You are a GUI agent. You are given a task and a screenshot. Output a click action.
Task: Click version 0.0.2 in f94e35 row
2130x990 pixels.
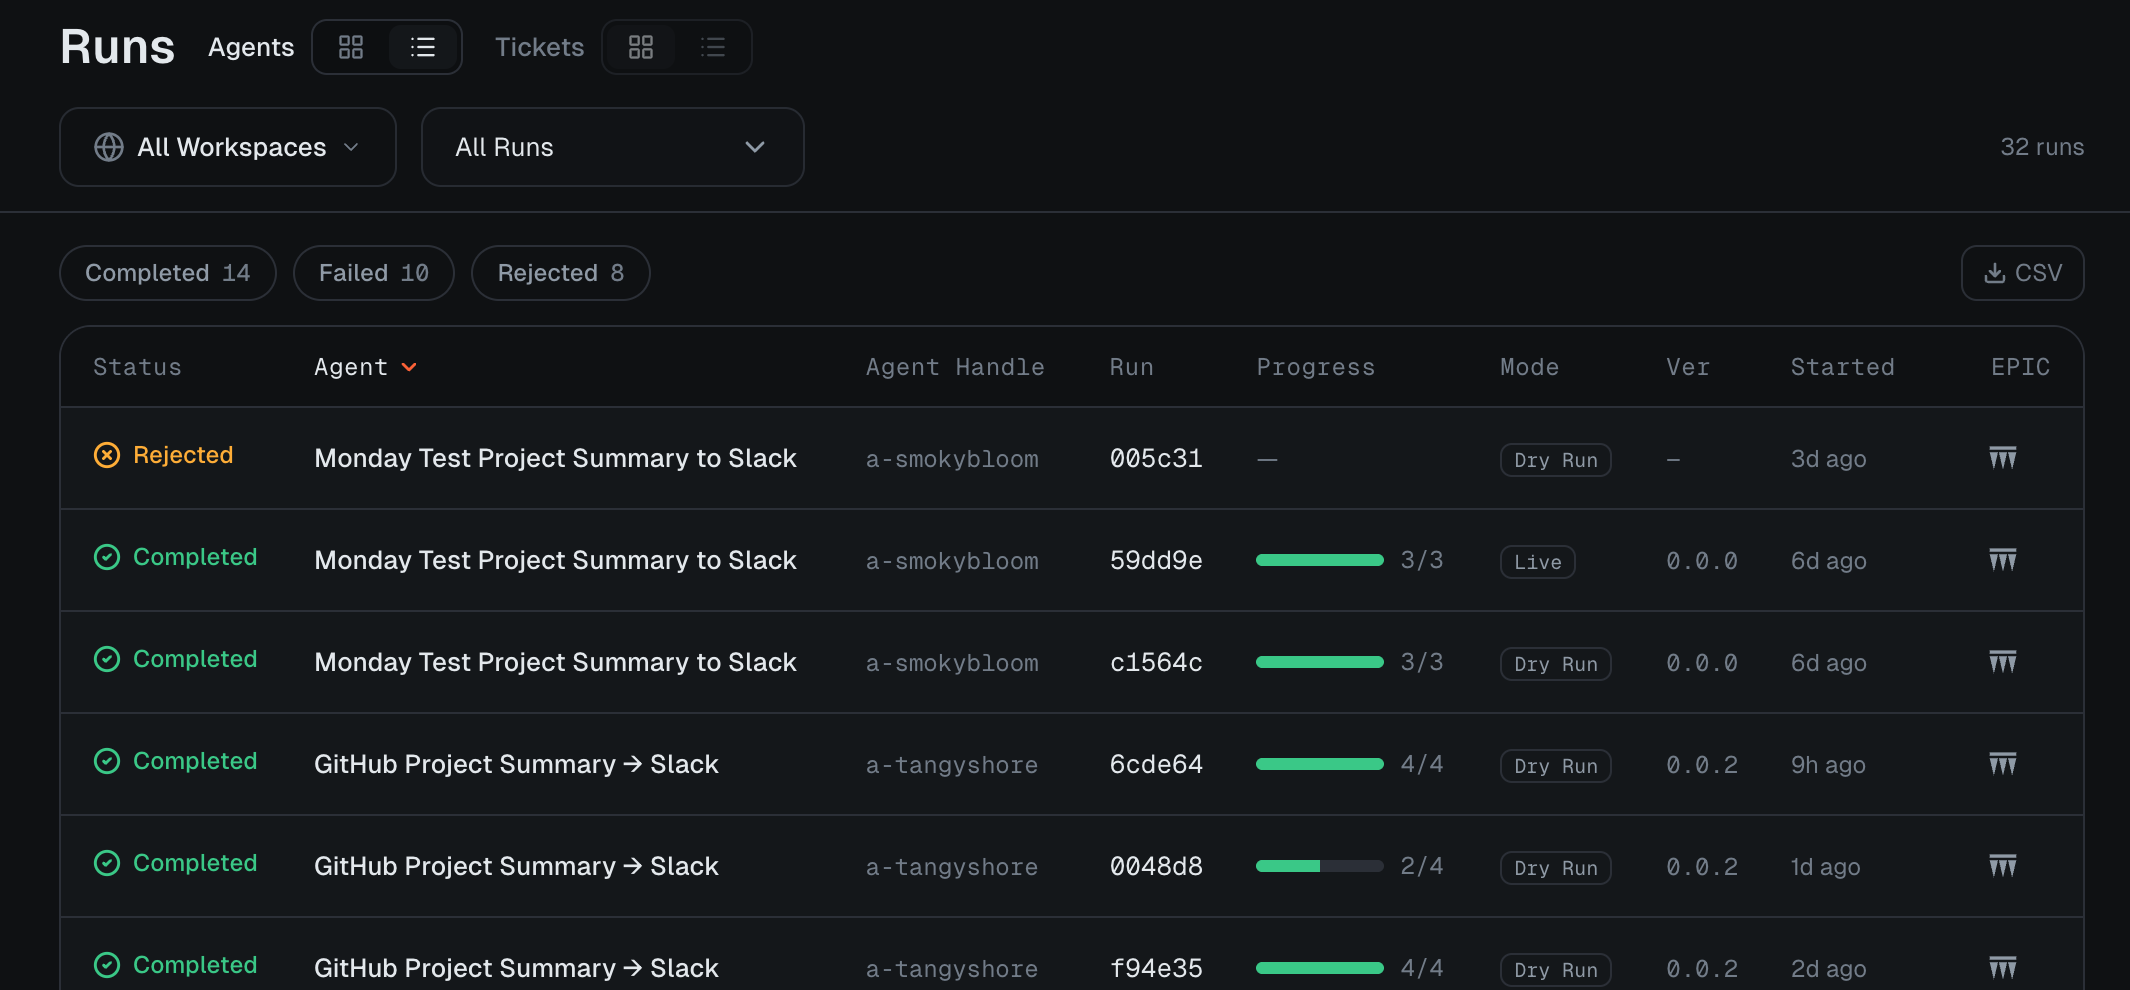tap(1702, 969)
